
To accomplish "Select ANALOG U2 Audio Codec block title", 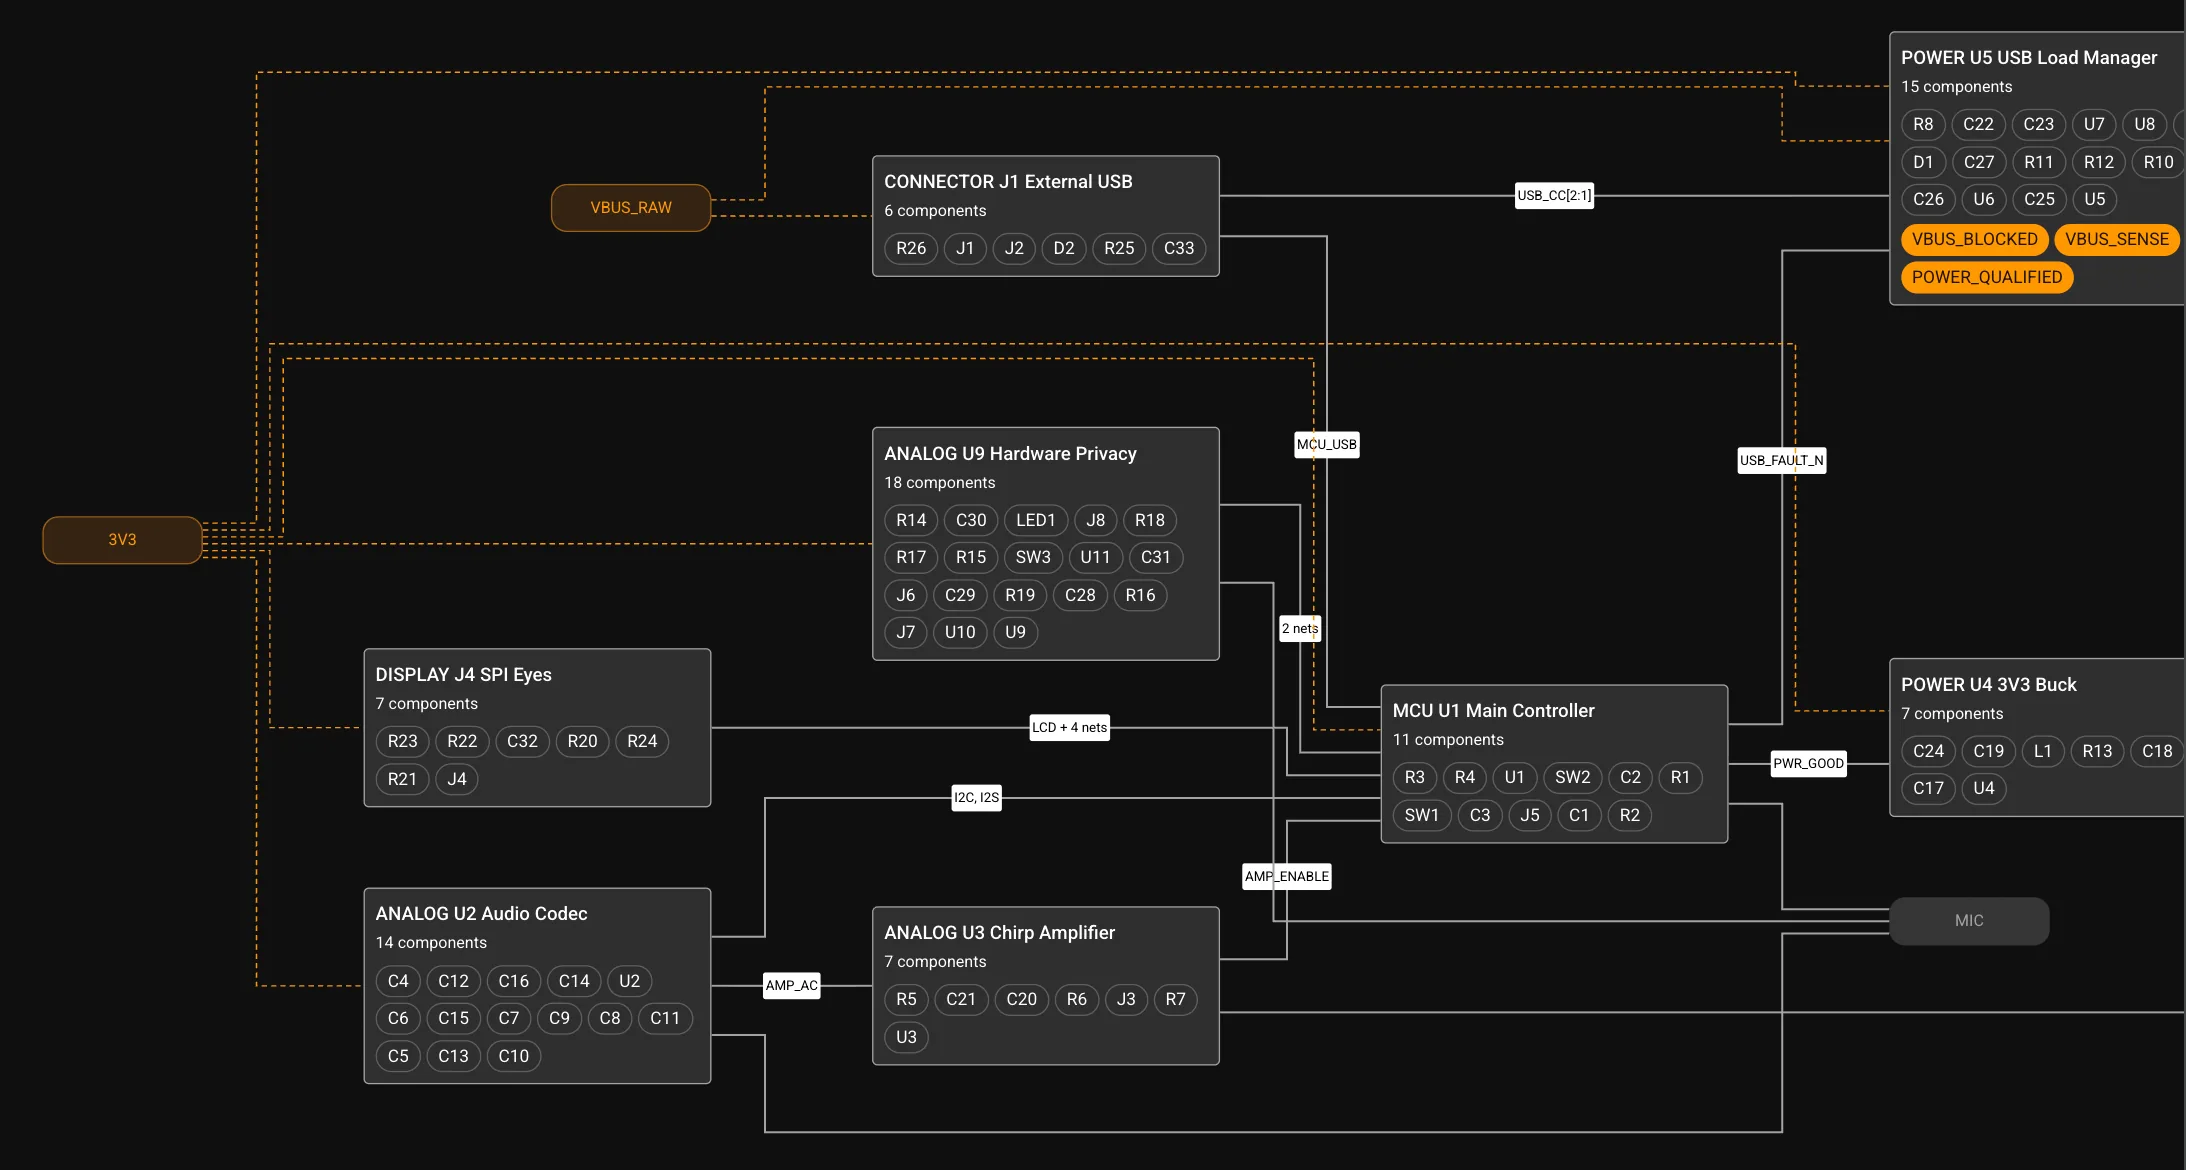I will (x=481, y=914).
